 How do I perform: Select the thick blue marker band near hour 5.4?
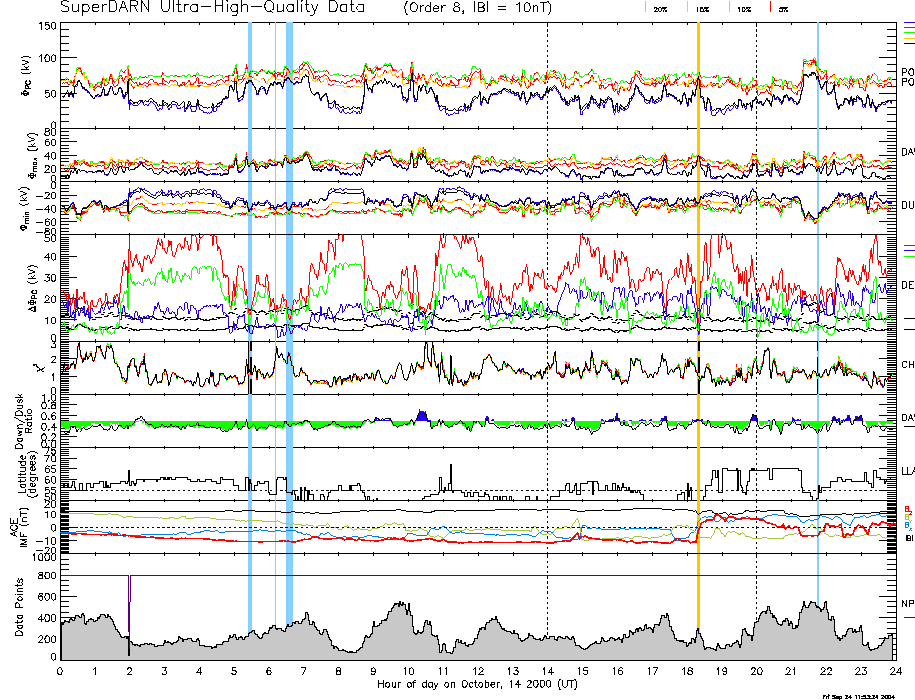(x=250, y=327)
